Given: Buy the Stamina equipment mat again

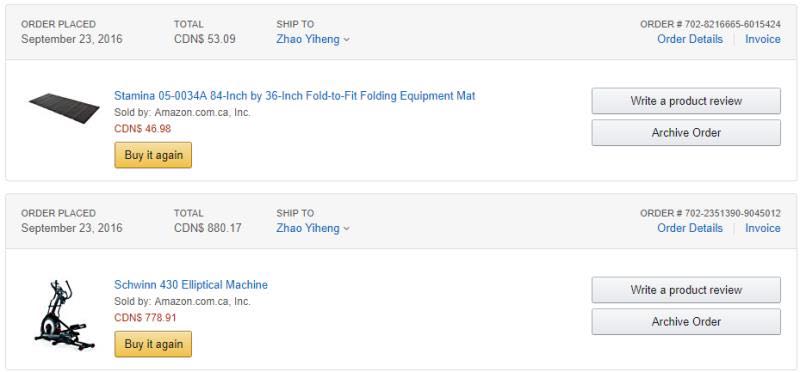Looking at the screenshot, I should [x=153, y=155].
